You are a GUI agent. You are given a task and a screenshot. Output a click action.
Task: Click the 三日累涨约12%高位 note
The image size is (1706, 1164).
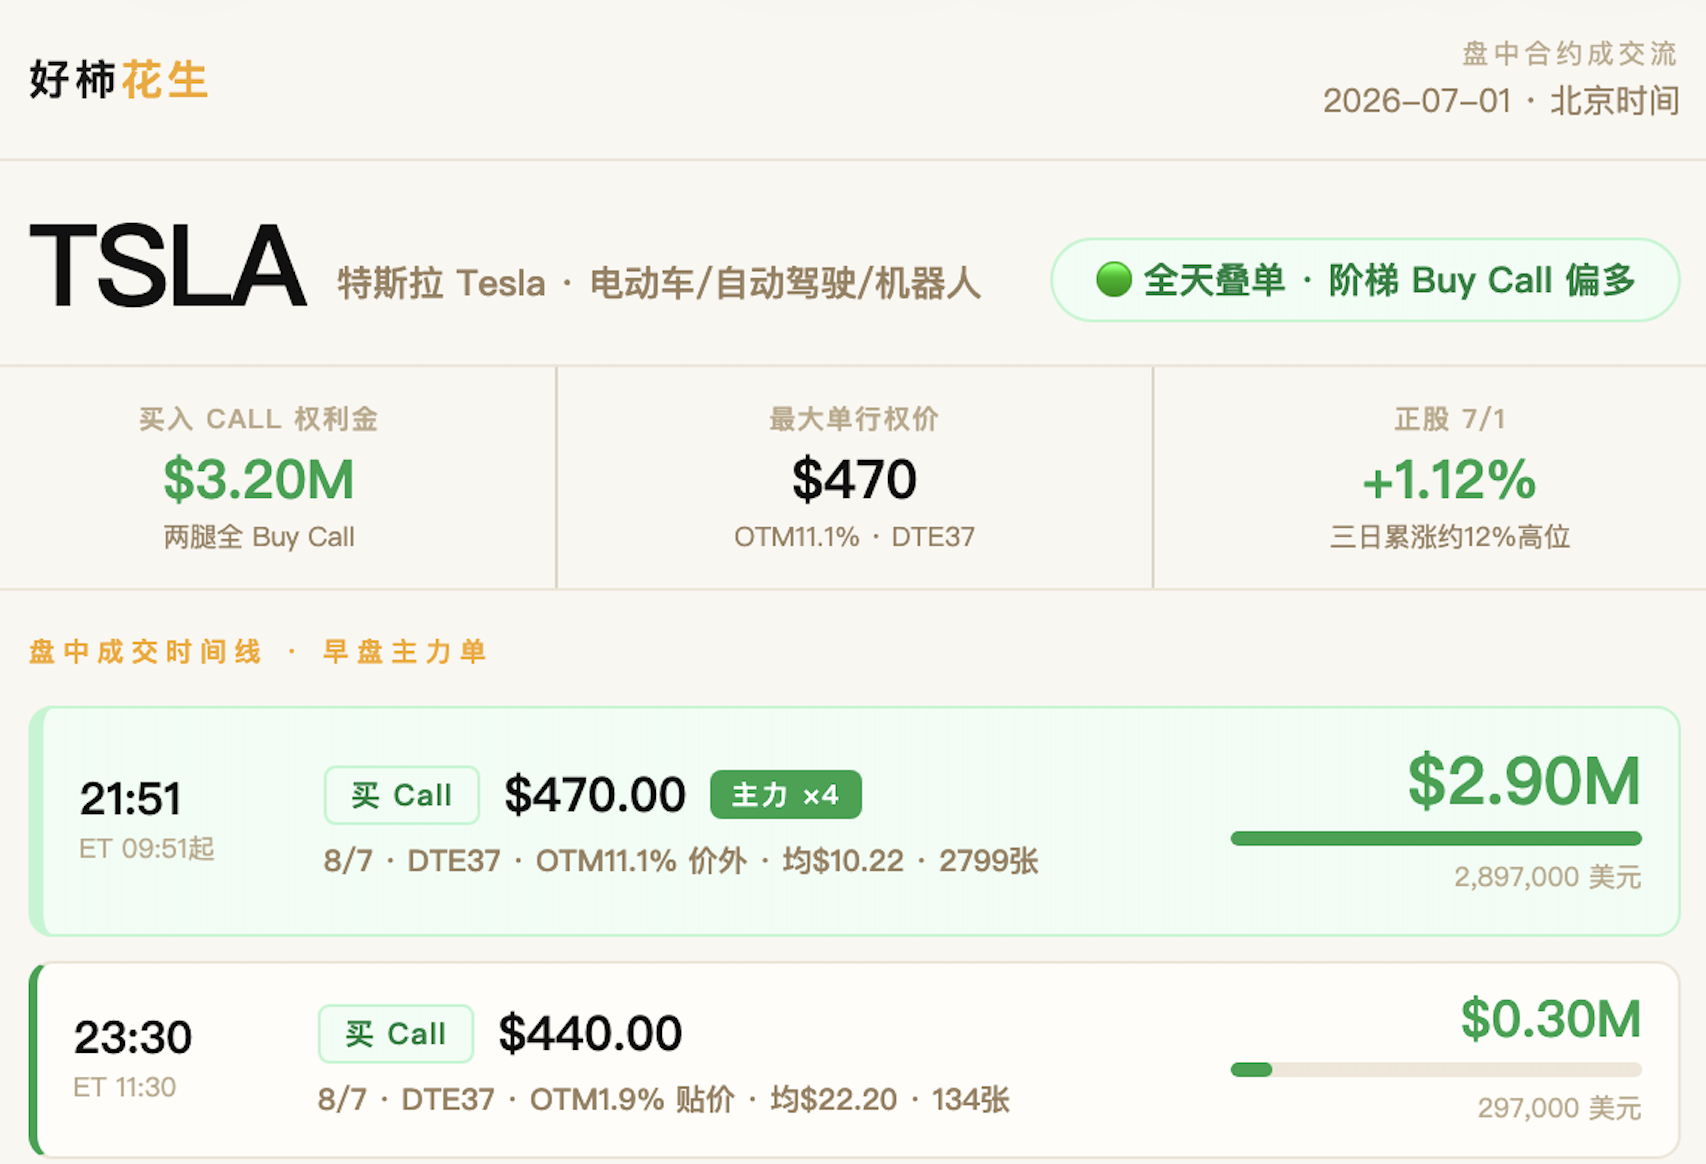coord(1450,537)
